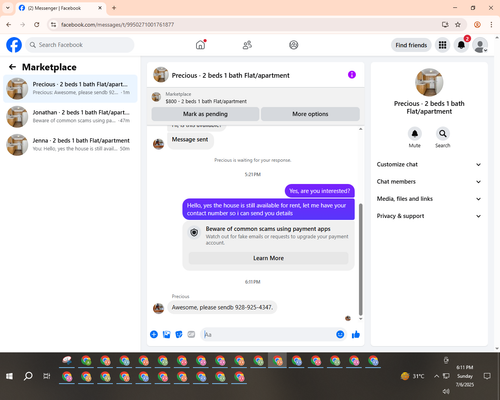500x400 pixels.
Task: Open the Facebook menu grid icon
Action: pyautogui.click(x=442, y=45)
